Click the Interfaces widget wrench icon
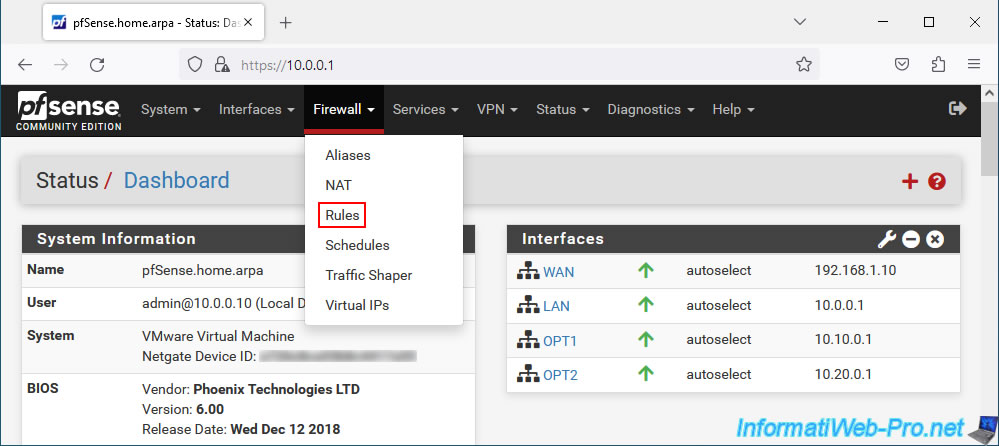The image size is (999, 446). (x=887, y=239)
